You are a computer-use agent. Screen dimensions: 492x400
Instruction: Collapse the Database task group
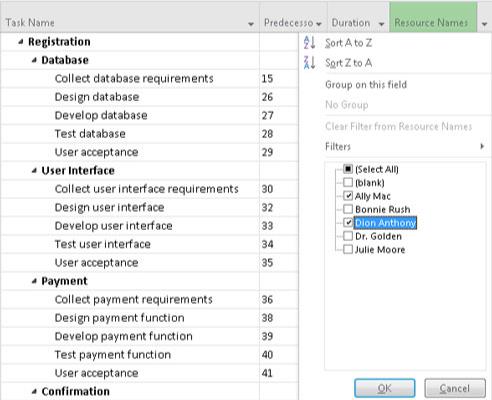[34, 60]
